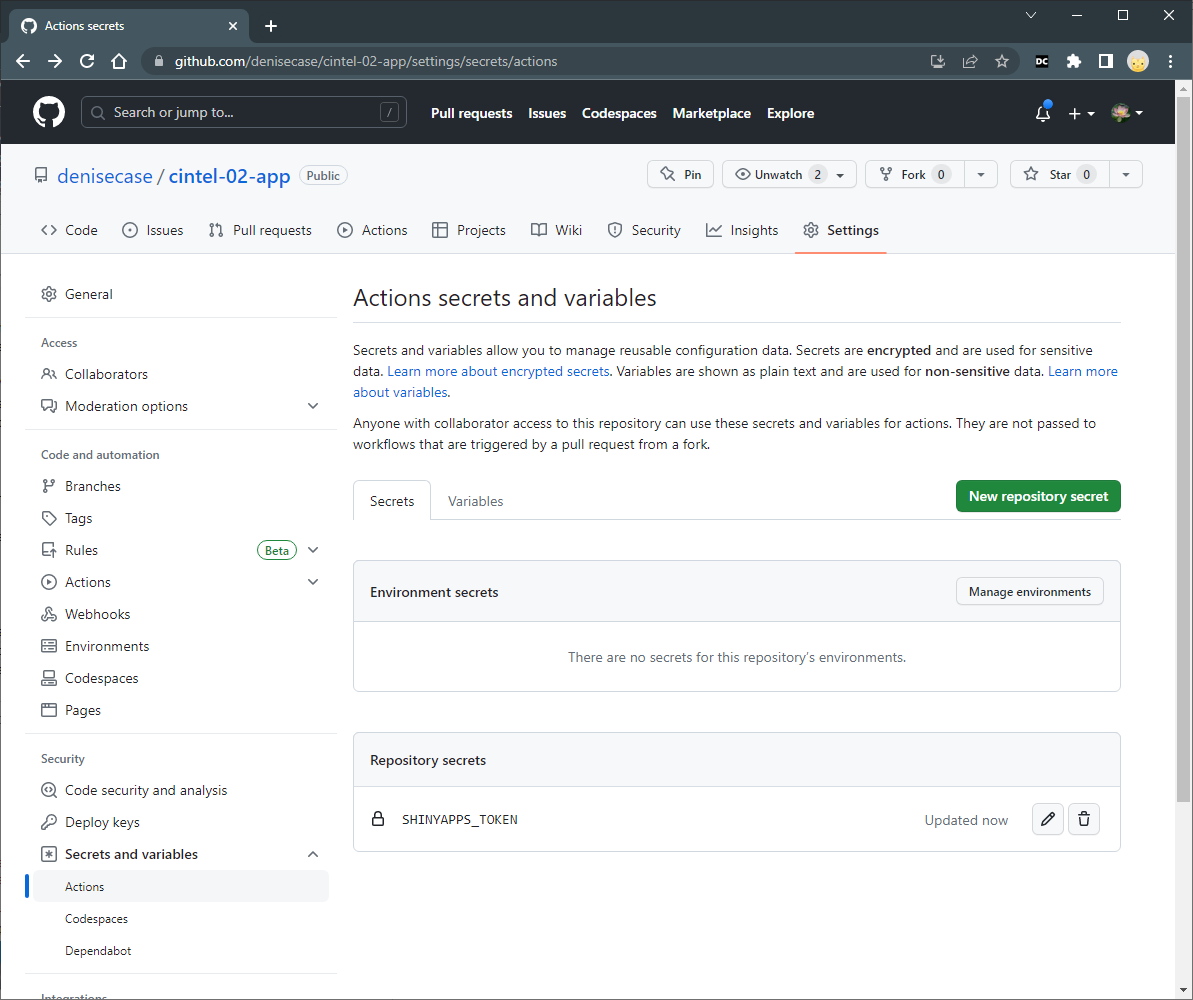Open the user avatar menu
The height and width of the screenshot is (1000, 1193).
(x=1127, y=113)
